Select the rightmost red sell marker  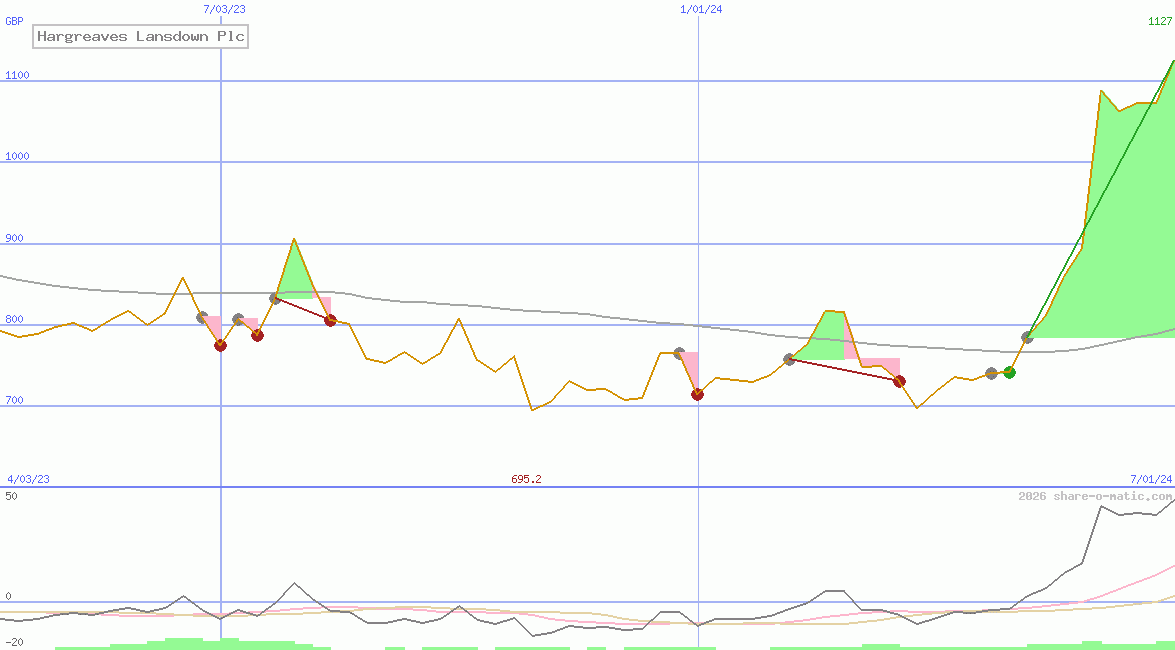click(x=898, y=381)
